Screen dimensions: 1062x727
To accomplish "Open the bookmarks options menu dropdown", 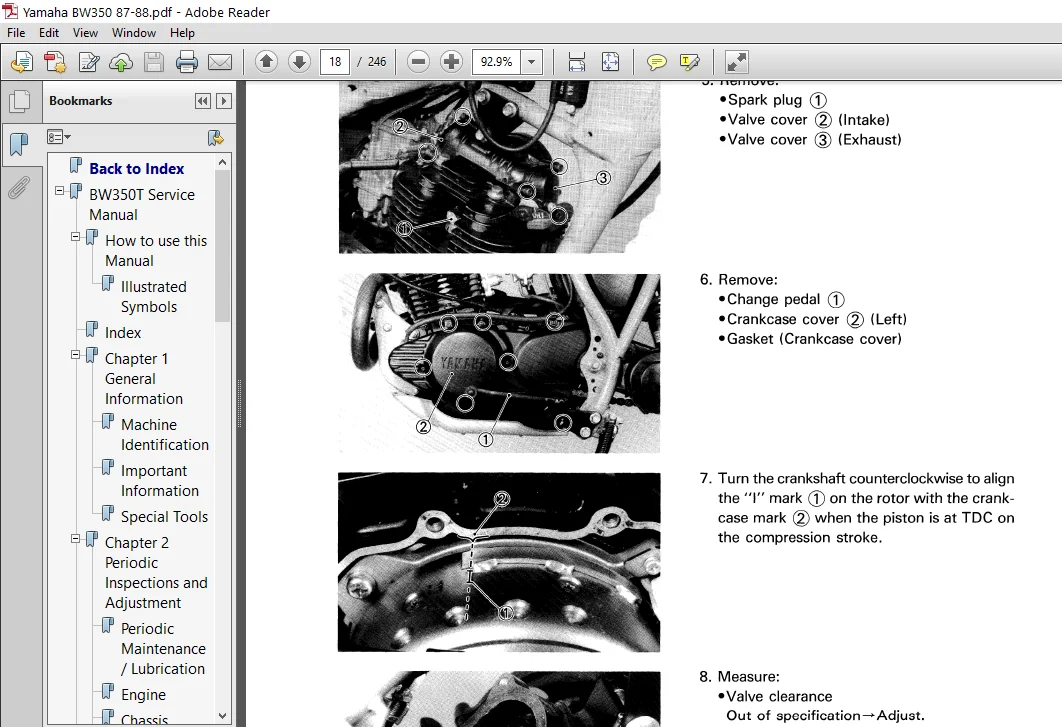I will 59,138.
